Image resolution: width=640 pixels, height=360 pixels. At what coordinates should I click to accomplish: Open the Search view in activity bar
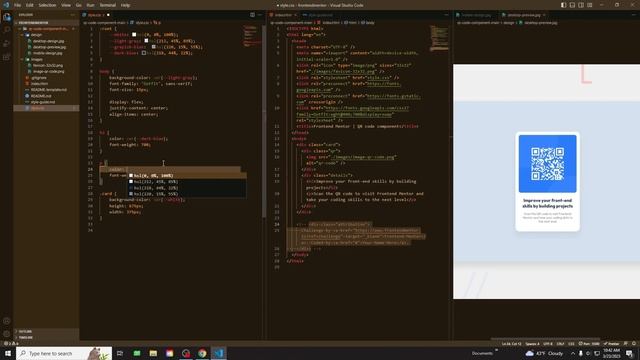(7, 30)
